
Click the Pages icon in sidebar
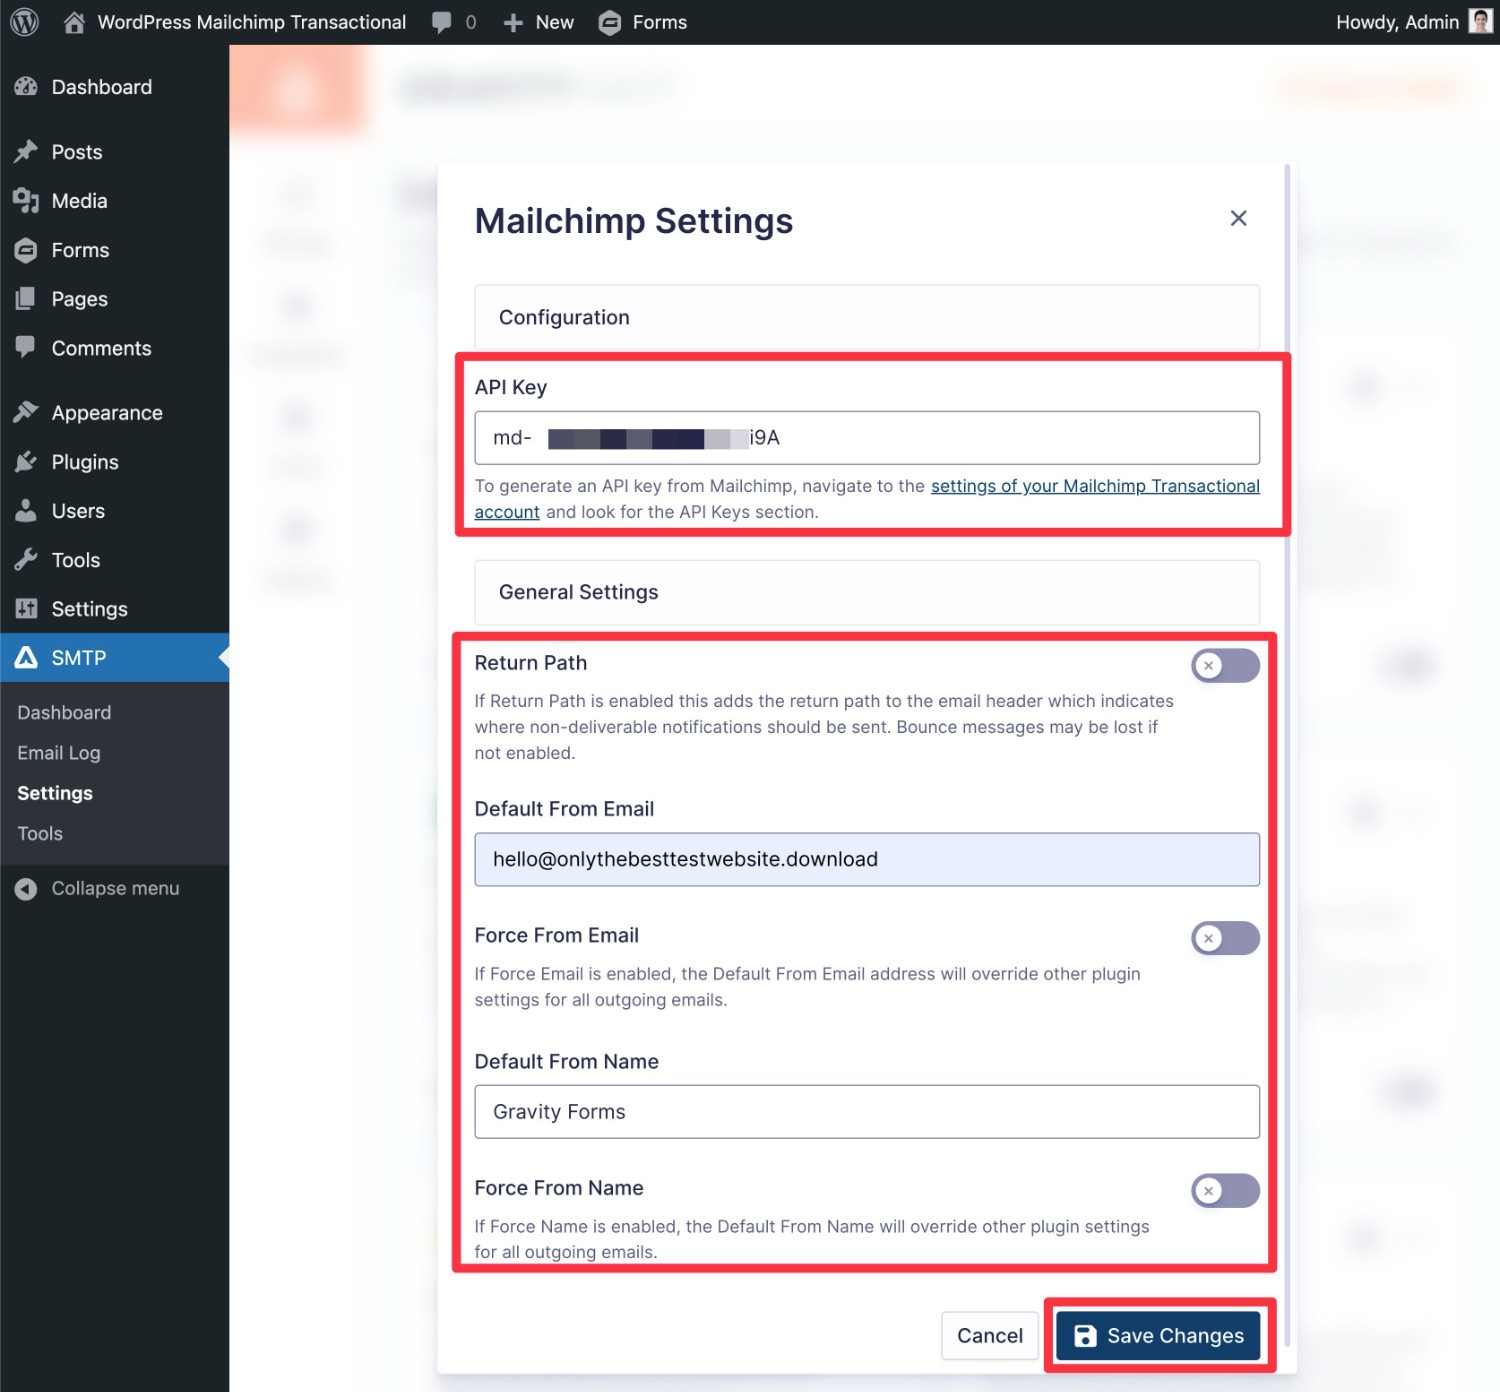point(26,299)
